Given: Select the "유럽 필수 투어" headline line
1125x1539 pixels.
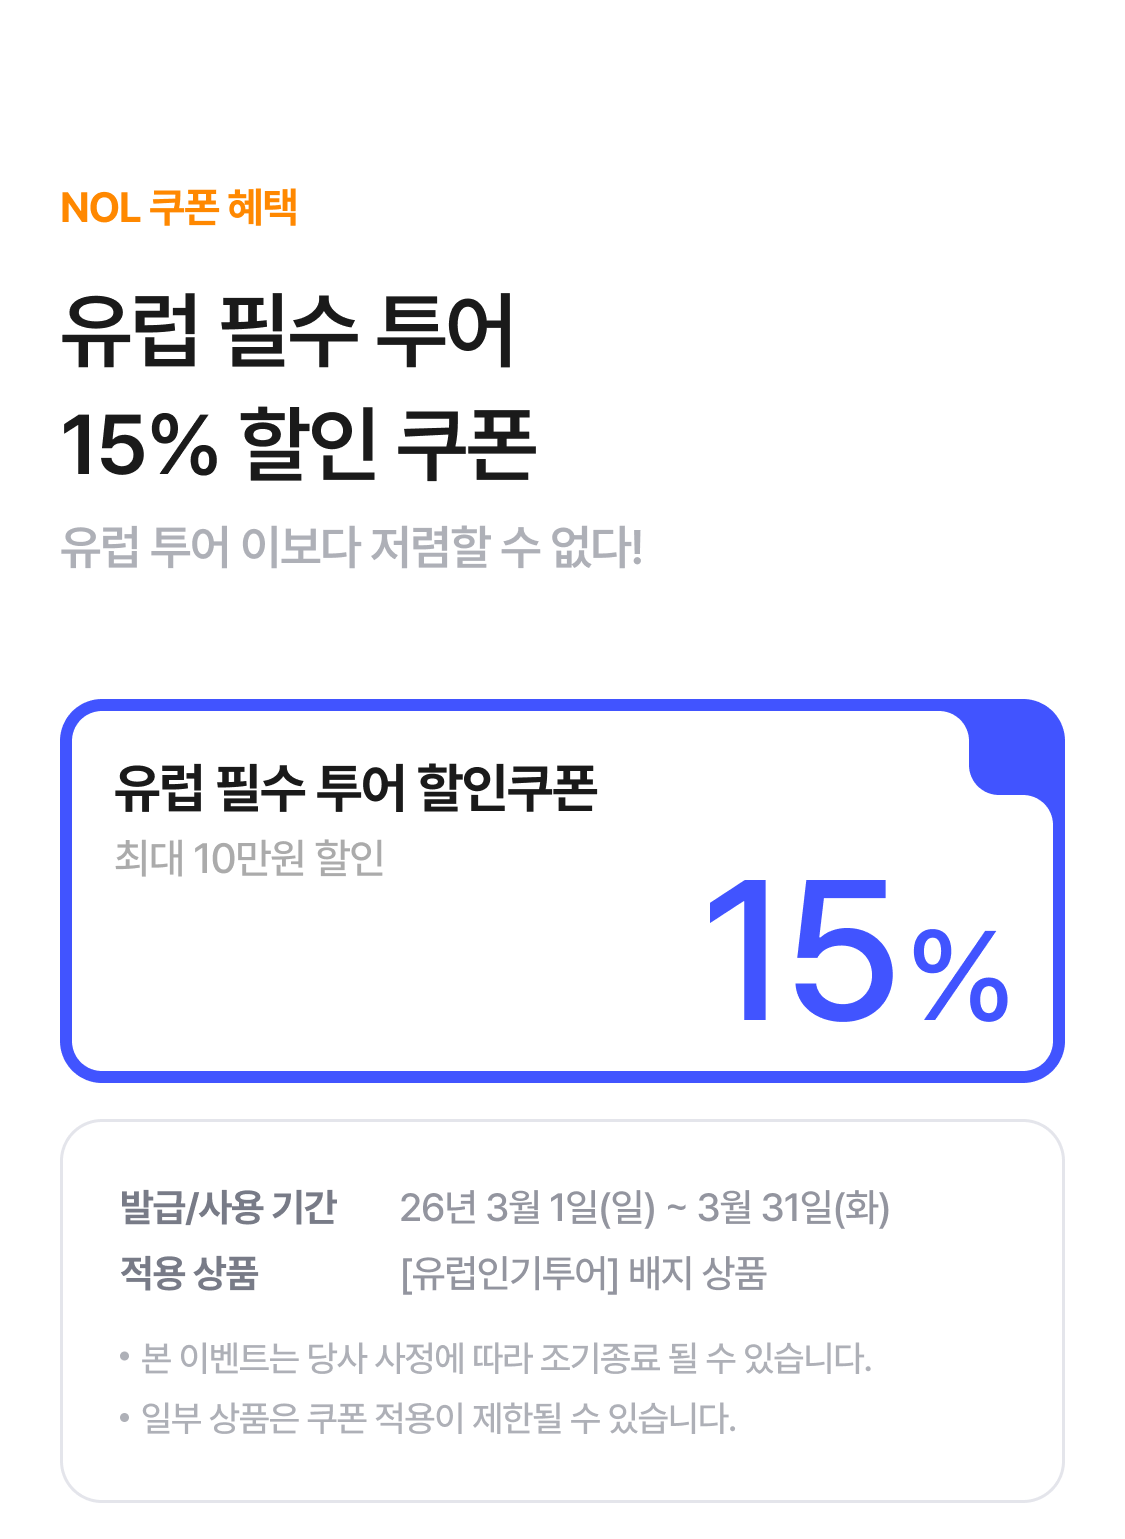Looking at the screenshot, I should click(288, 330).
